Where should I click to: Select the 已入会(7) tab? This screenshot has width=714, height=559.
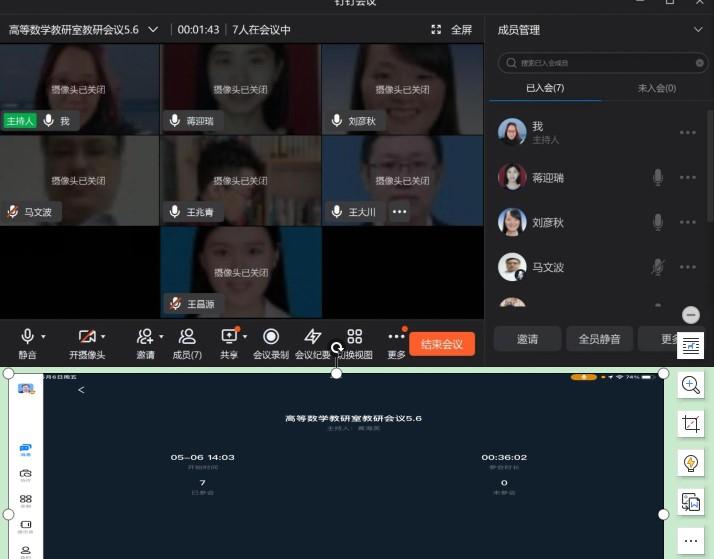tap(545, 88)
